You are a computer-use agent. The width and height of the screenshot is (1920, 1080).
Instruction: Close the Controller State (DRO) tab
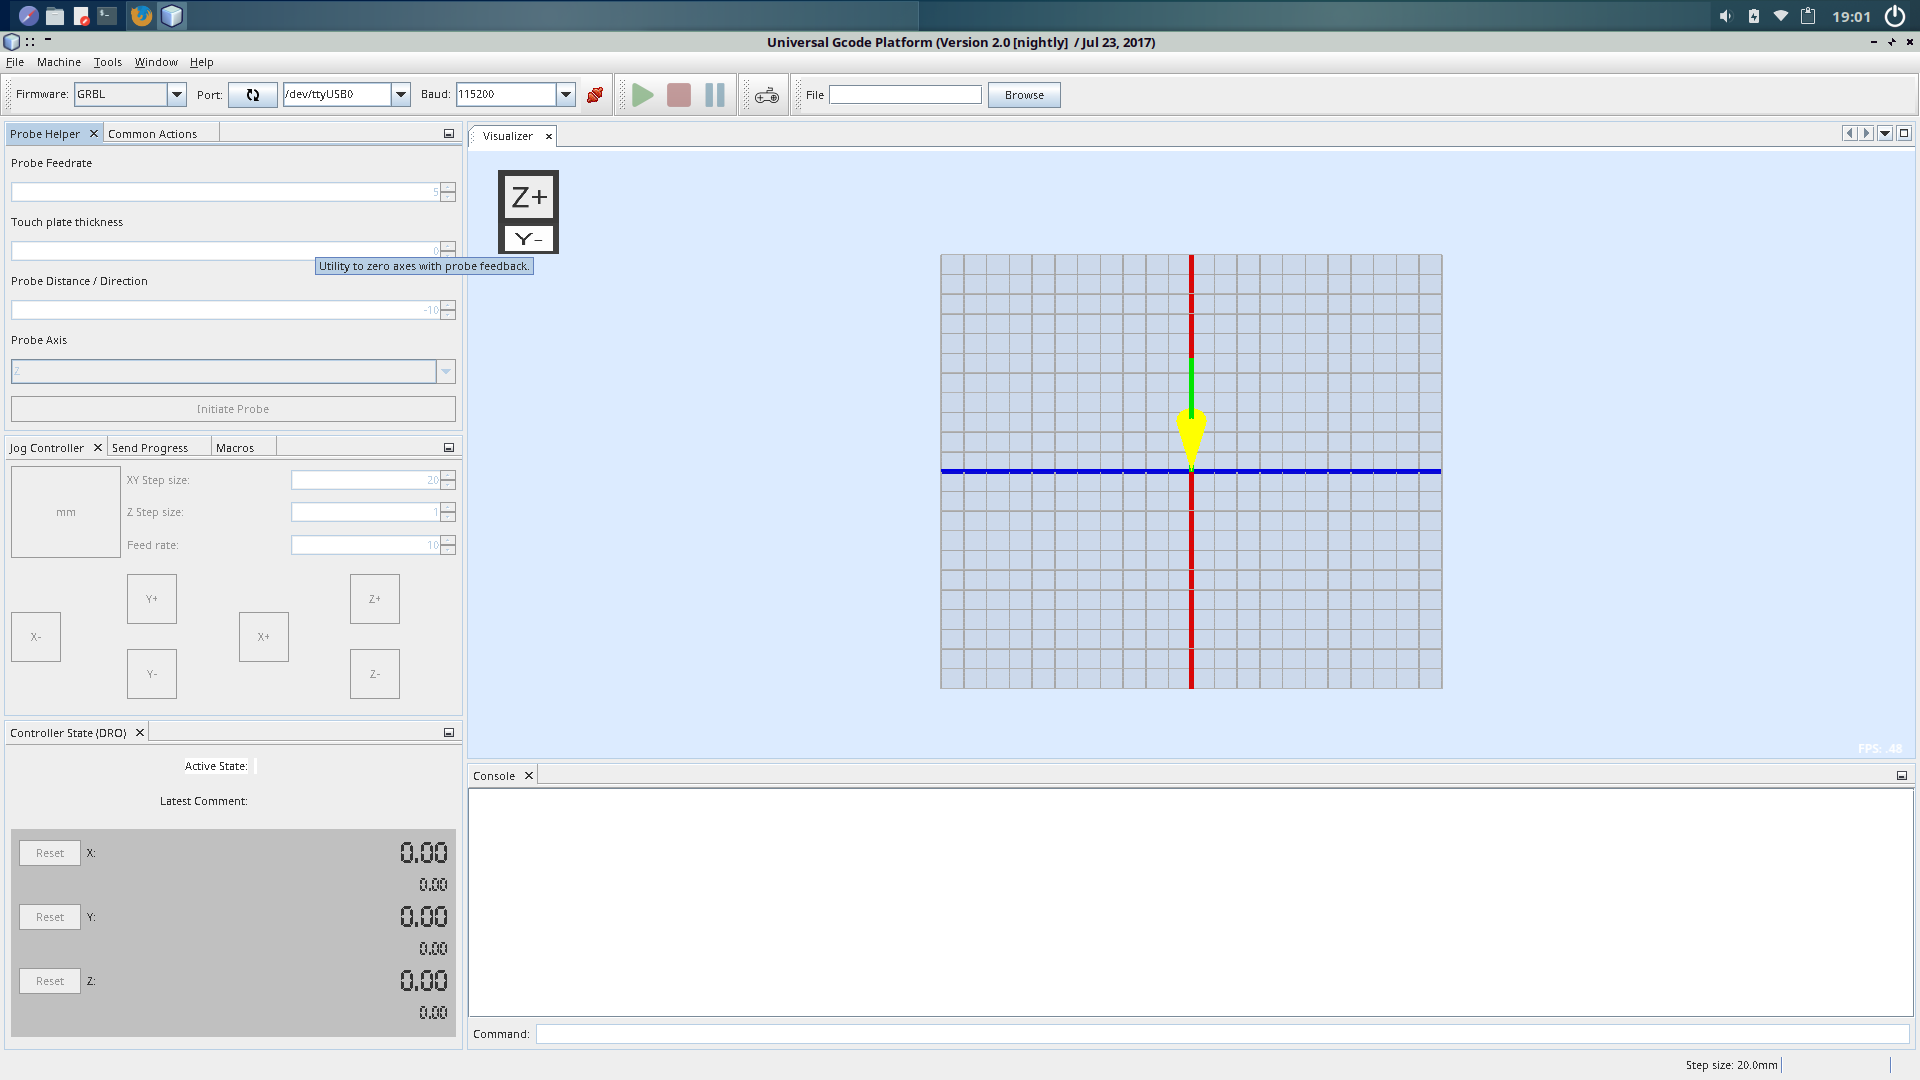(140, 733)
